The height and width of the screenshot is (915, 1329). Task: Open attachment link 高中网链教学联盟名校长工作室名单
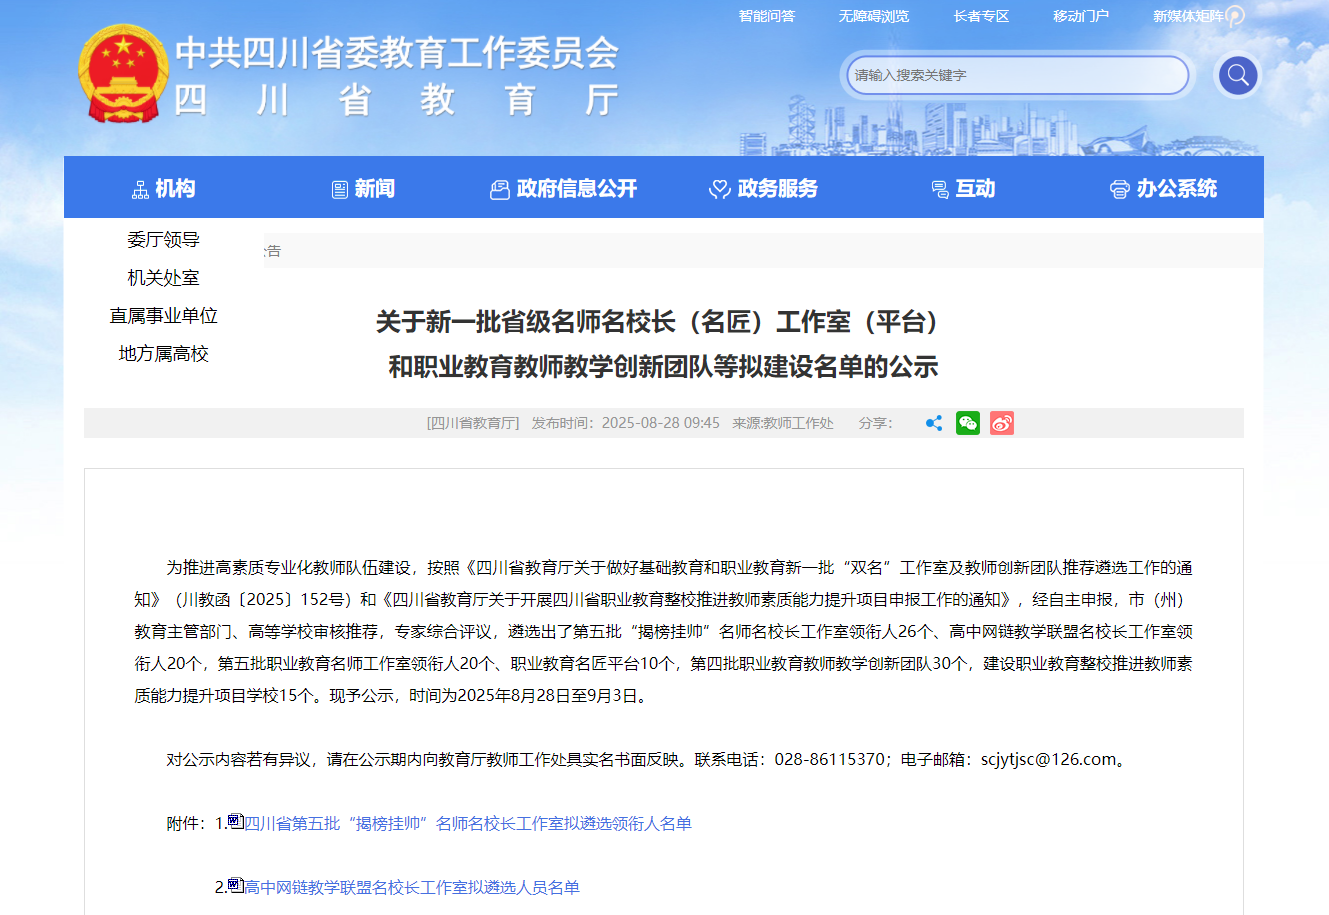(412, 887)
